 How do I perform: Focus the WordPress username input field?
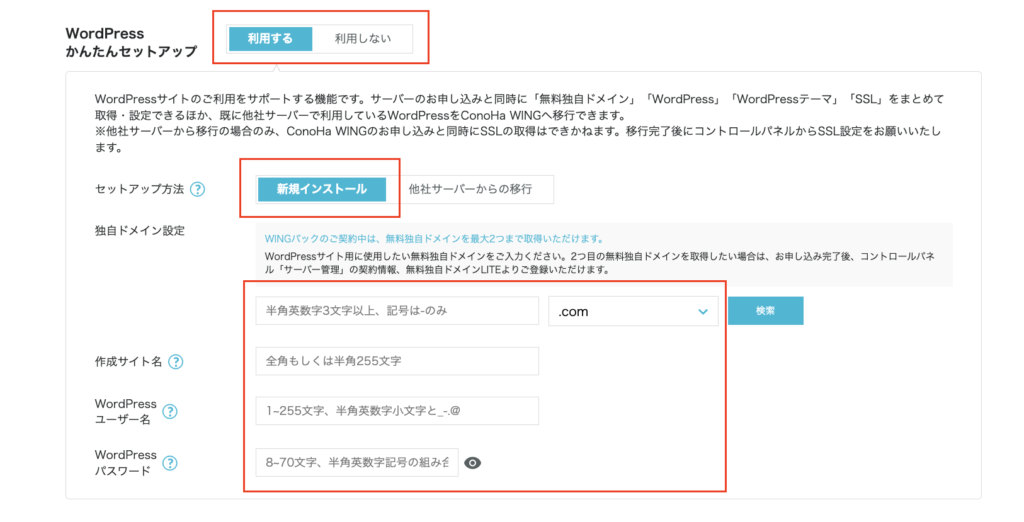[397, 411]
